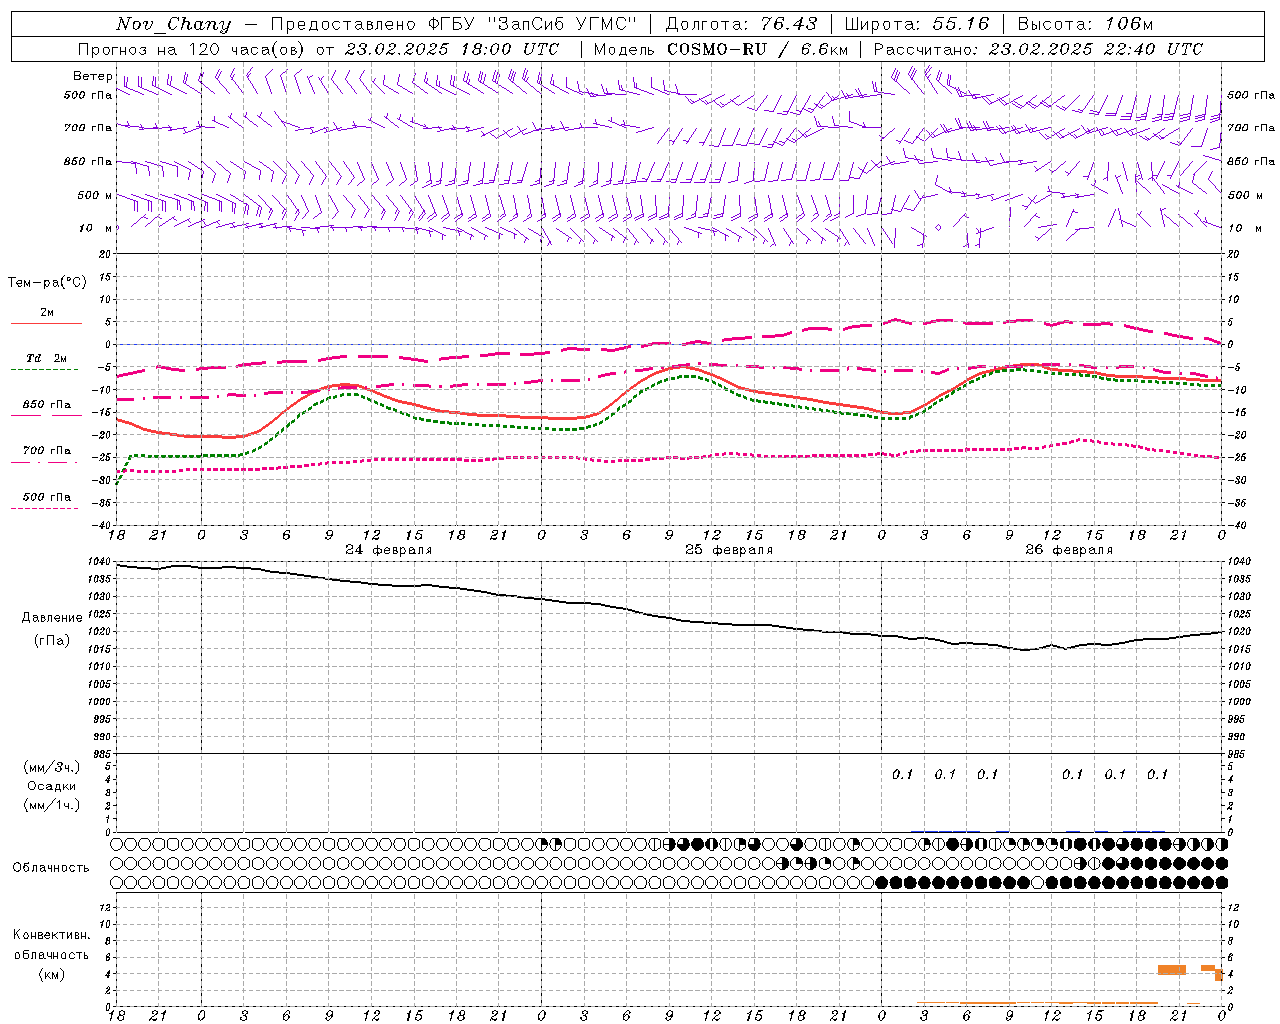This screenshot has height=1024, width=1280.
Task: Click the 700 гПа temperature legend entry
Action: [47, 451]
